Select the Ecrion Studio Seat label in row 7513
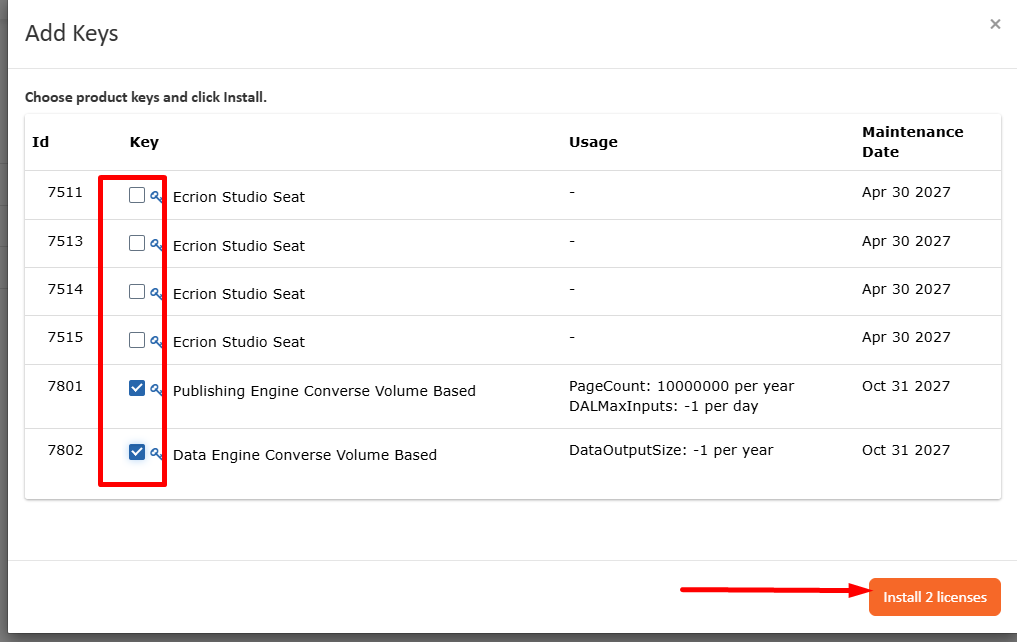Viewport: 1017px width, 642px height. [x=239, y=246]
